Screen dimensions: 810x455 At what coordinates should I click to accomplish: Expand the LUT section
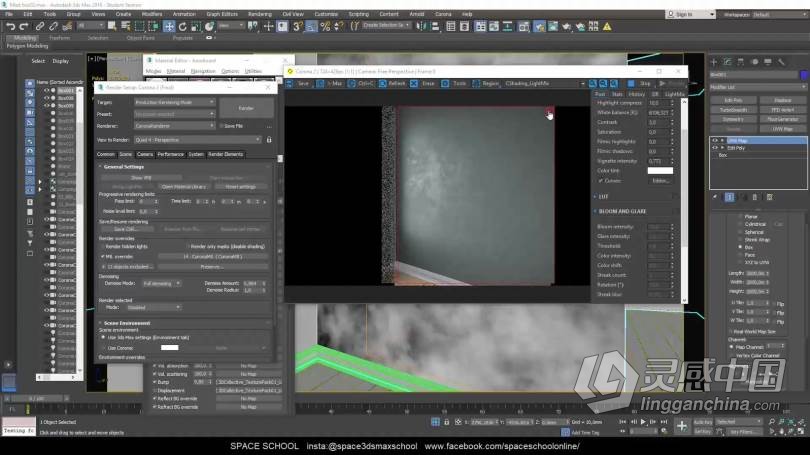(x=603, y=197)
